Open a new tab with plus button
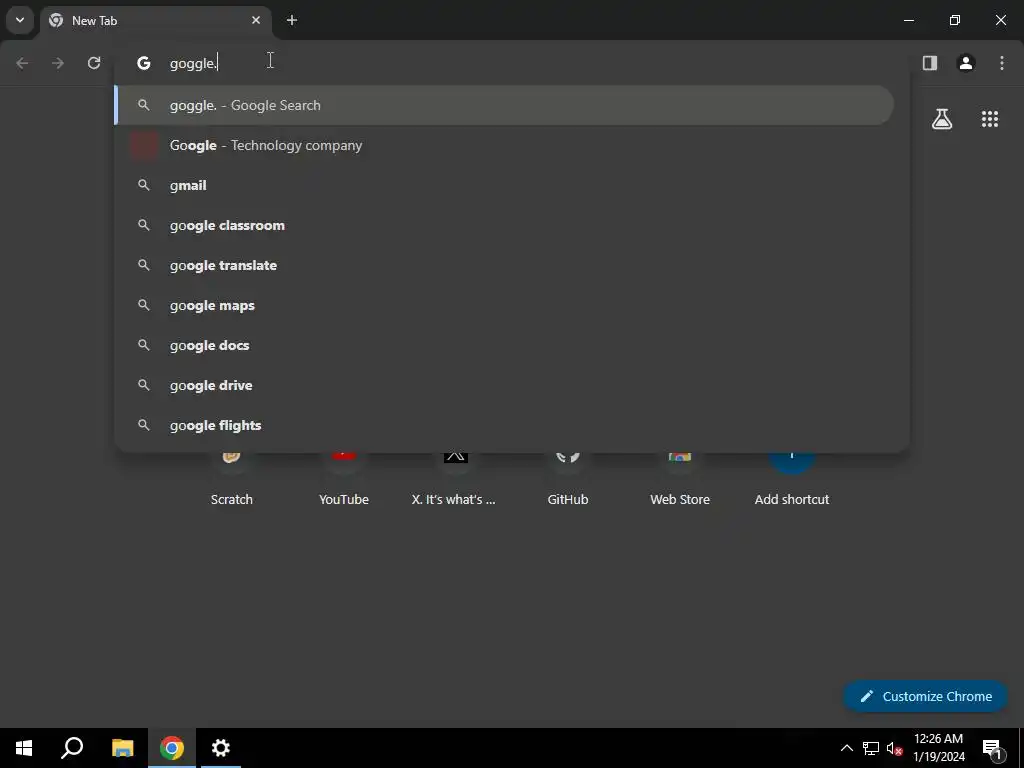This screenshot has height=768, width=1024. point(292,20)
